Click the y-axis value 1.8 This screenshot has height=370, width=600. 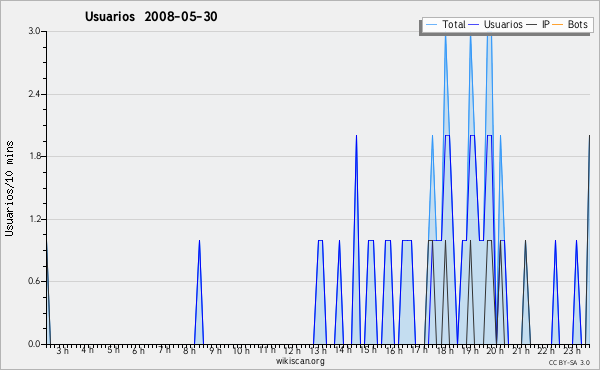coord(34,156)
